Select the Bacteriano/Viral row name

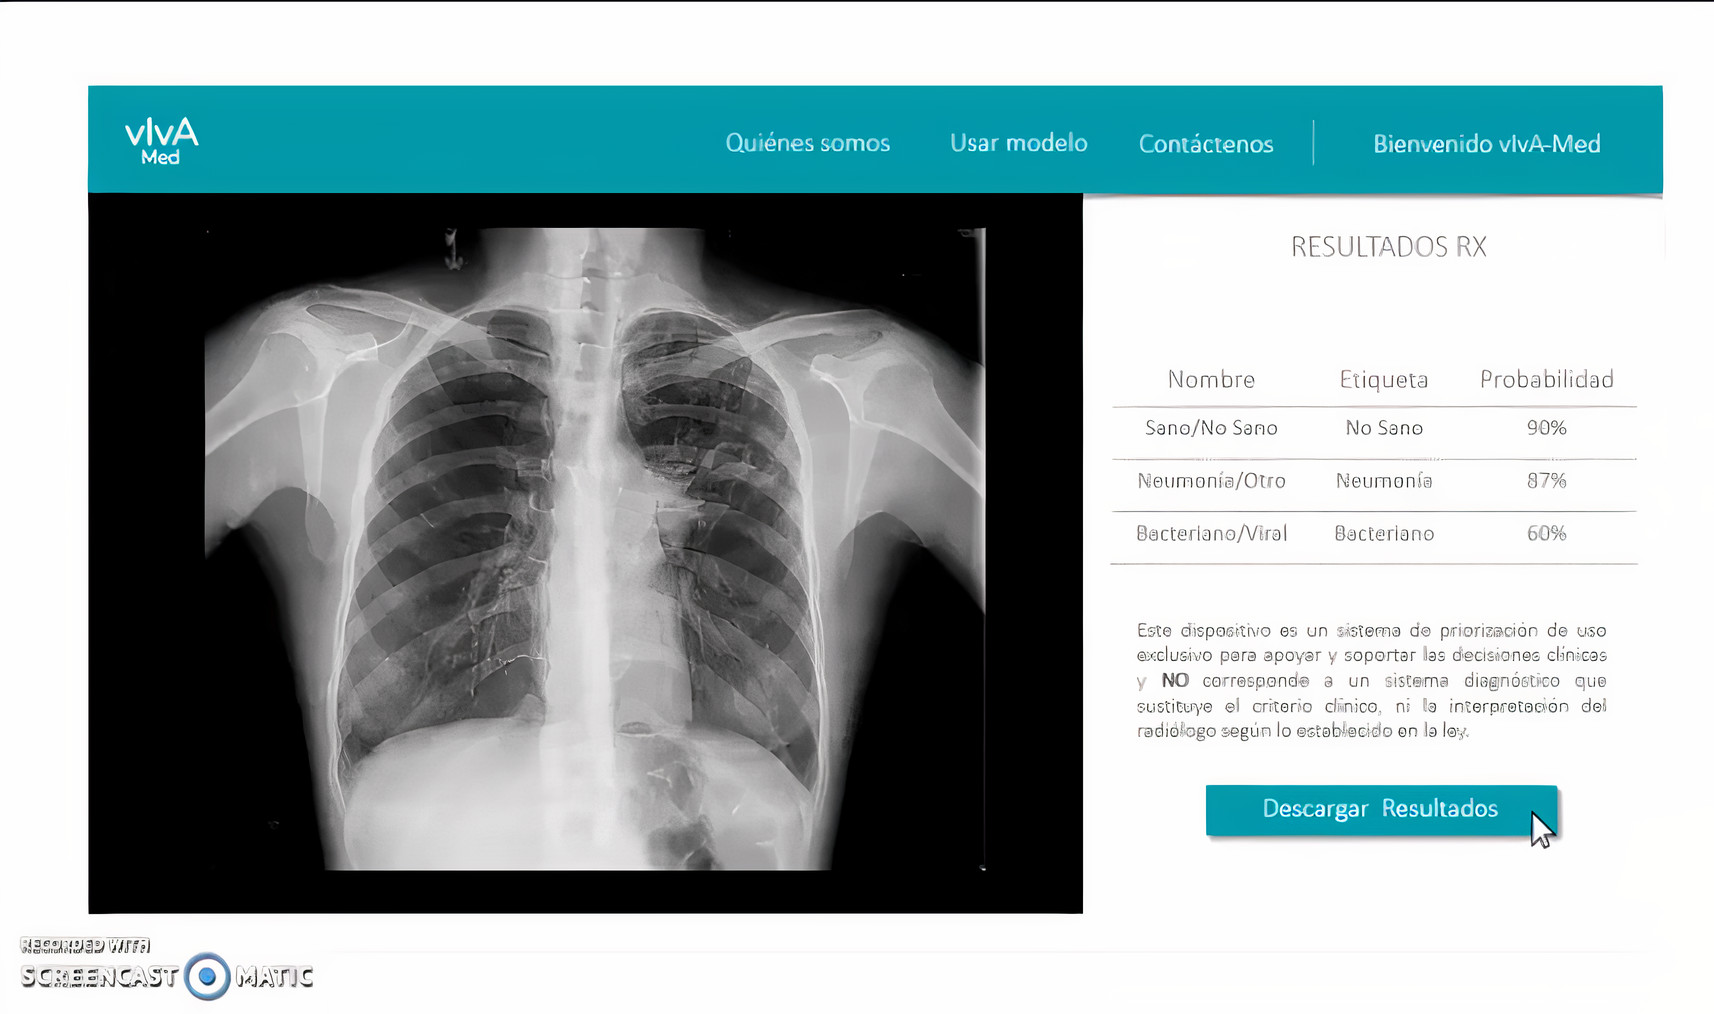pos(1210,534)
